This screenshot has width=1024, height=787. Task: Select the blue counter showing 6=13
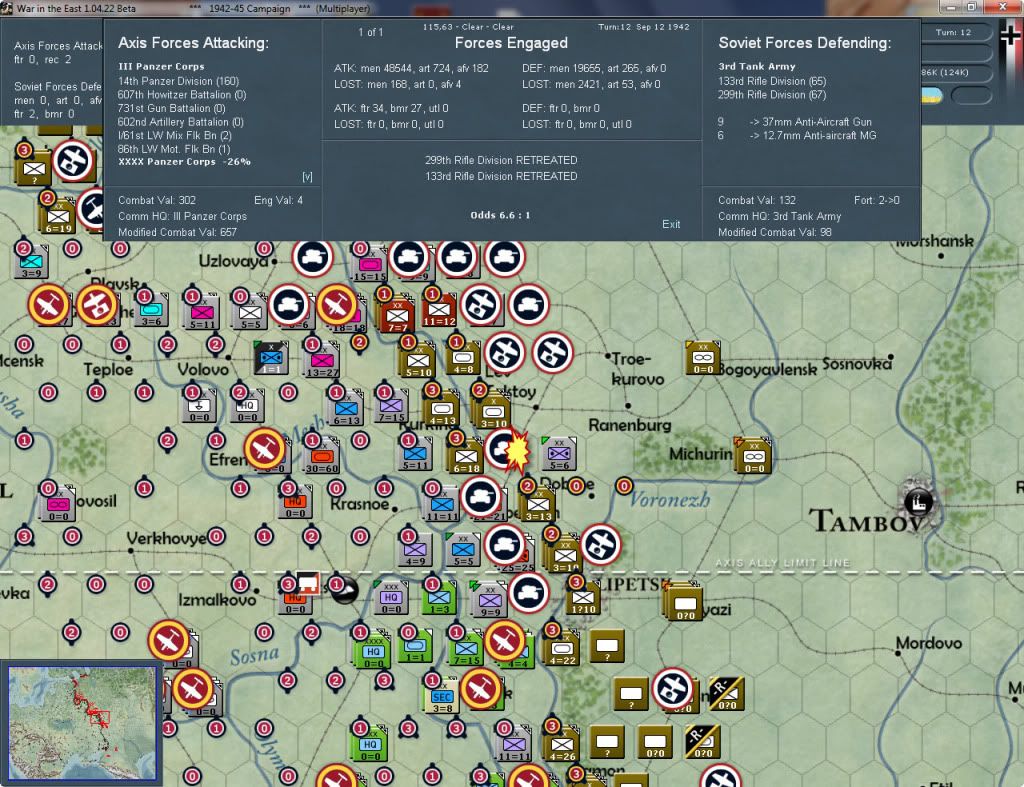click(346, 409)
